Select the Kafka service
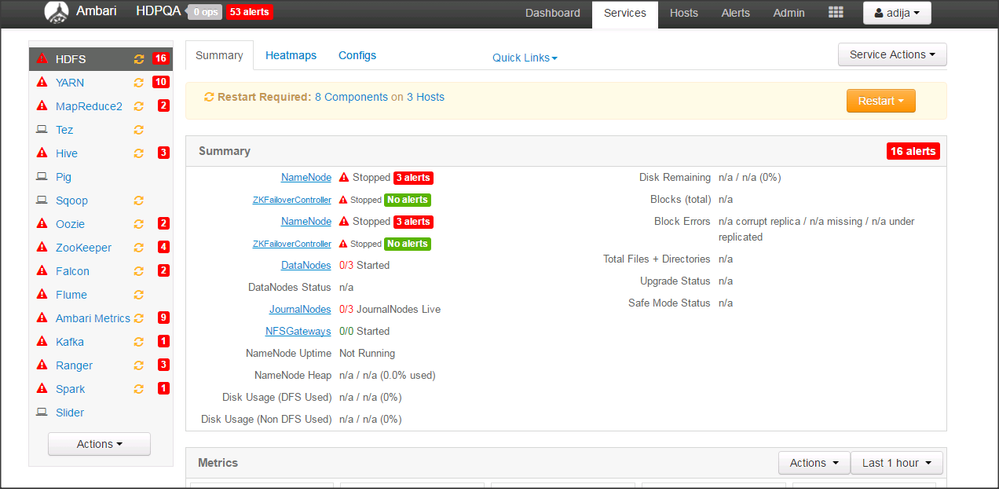The width and height of the screenshot is (999, 489). point(69,342)
